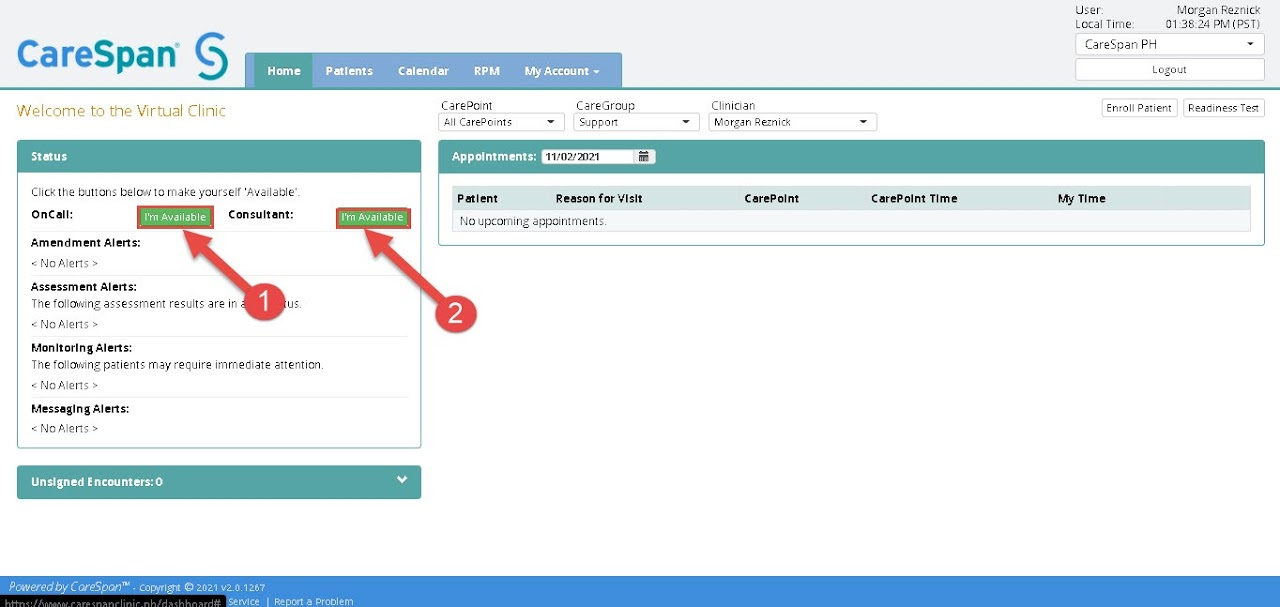Open the RPM tab

(x=487, y=71)
